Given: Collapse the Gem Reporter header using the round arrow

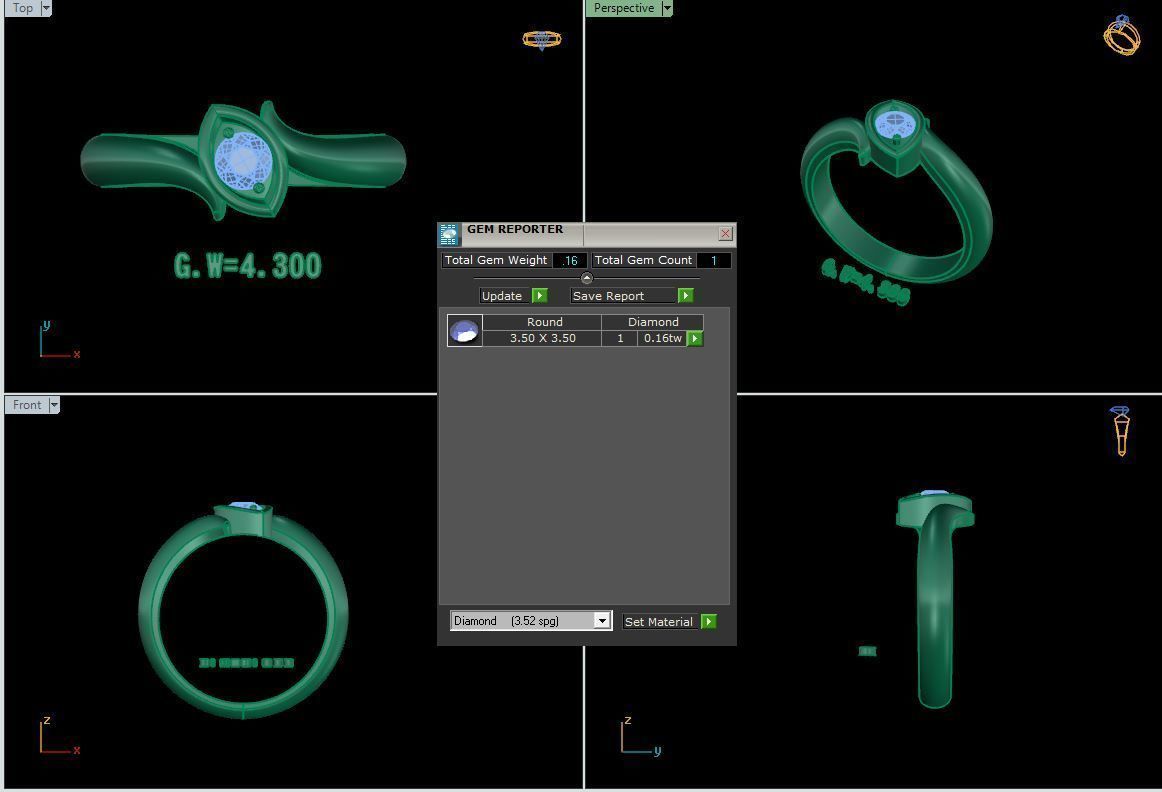Looking at the screenshot, I should click(587, 278).
